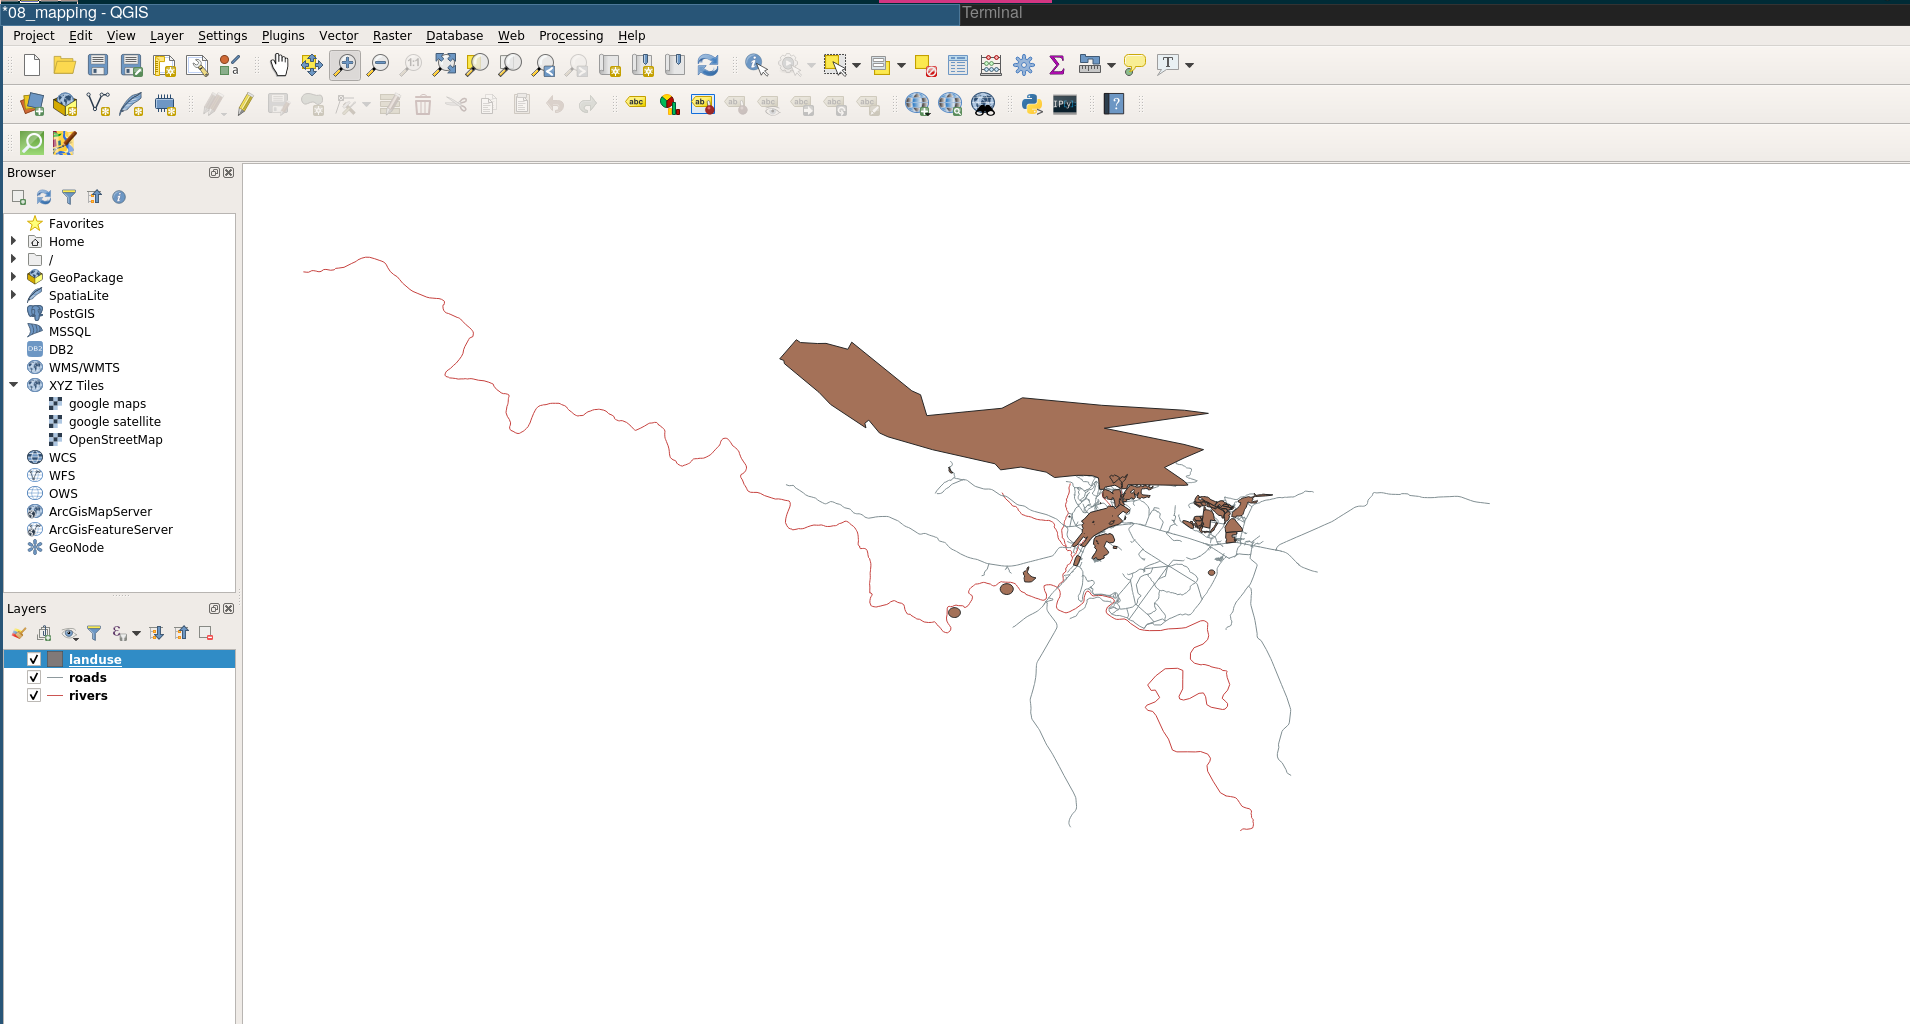This screenshot has height=1024, width=1910.
Task: Uncheck the roads layer checkbox
Action: pos(34,677)
